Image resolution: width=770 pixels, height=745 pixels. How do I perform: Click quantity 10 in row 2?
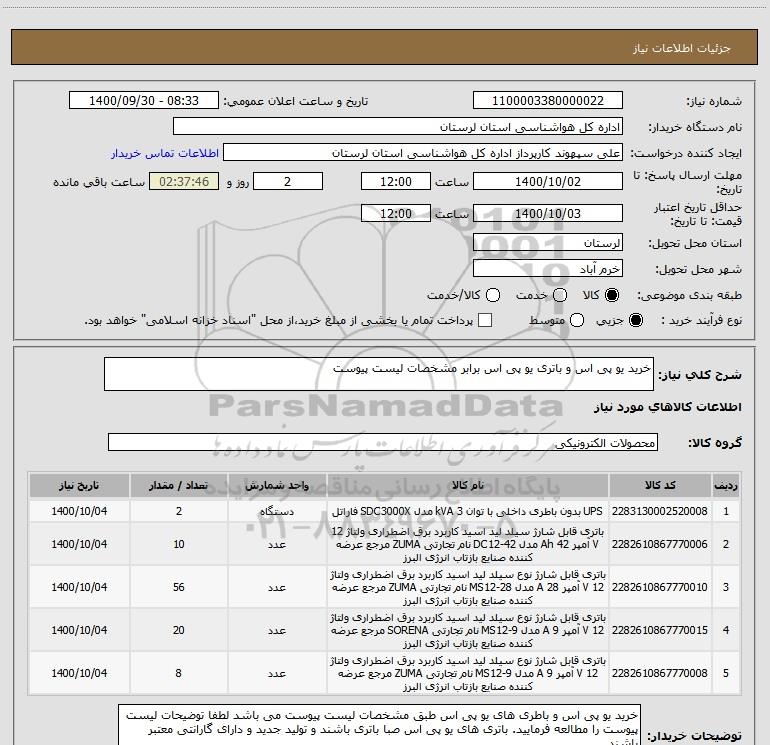click(x=179, y=544)
